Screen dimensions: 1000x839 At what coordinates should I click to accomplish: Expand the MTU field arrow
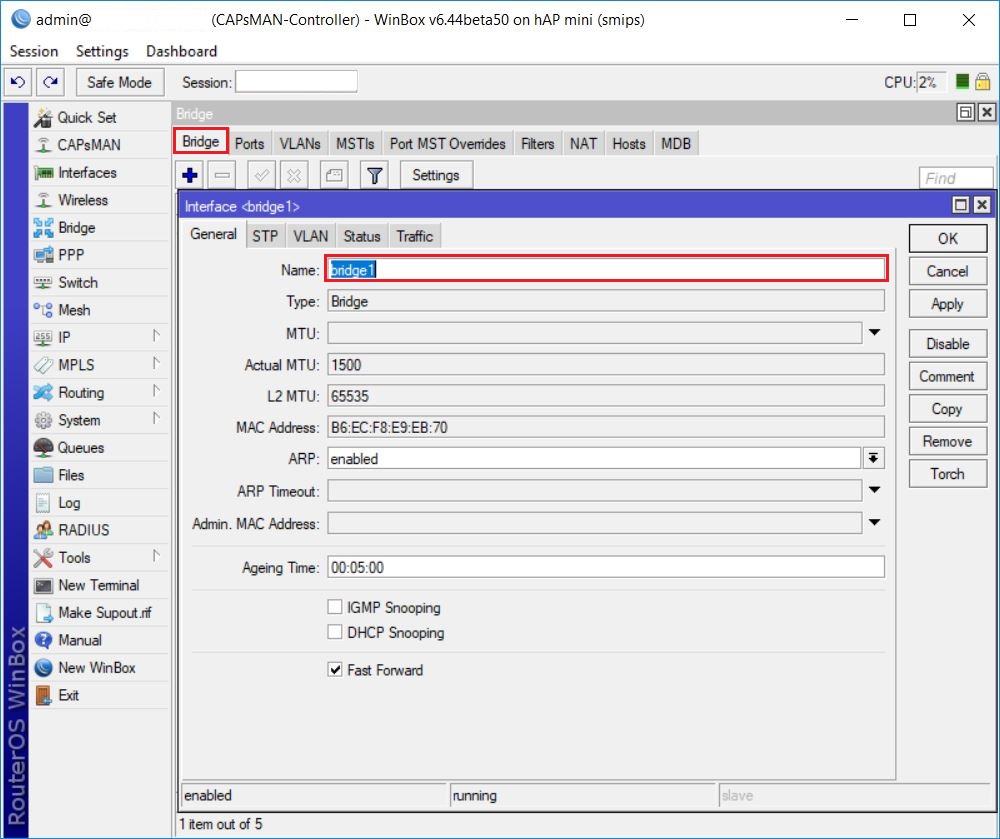874,333
